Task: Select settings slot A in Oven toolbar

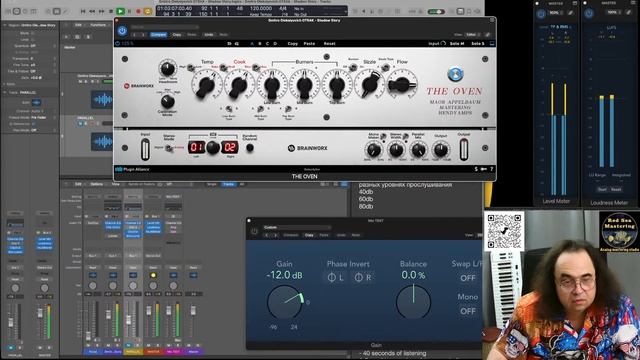Action: pyautogui.click(x=252, y=43)
